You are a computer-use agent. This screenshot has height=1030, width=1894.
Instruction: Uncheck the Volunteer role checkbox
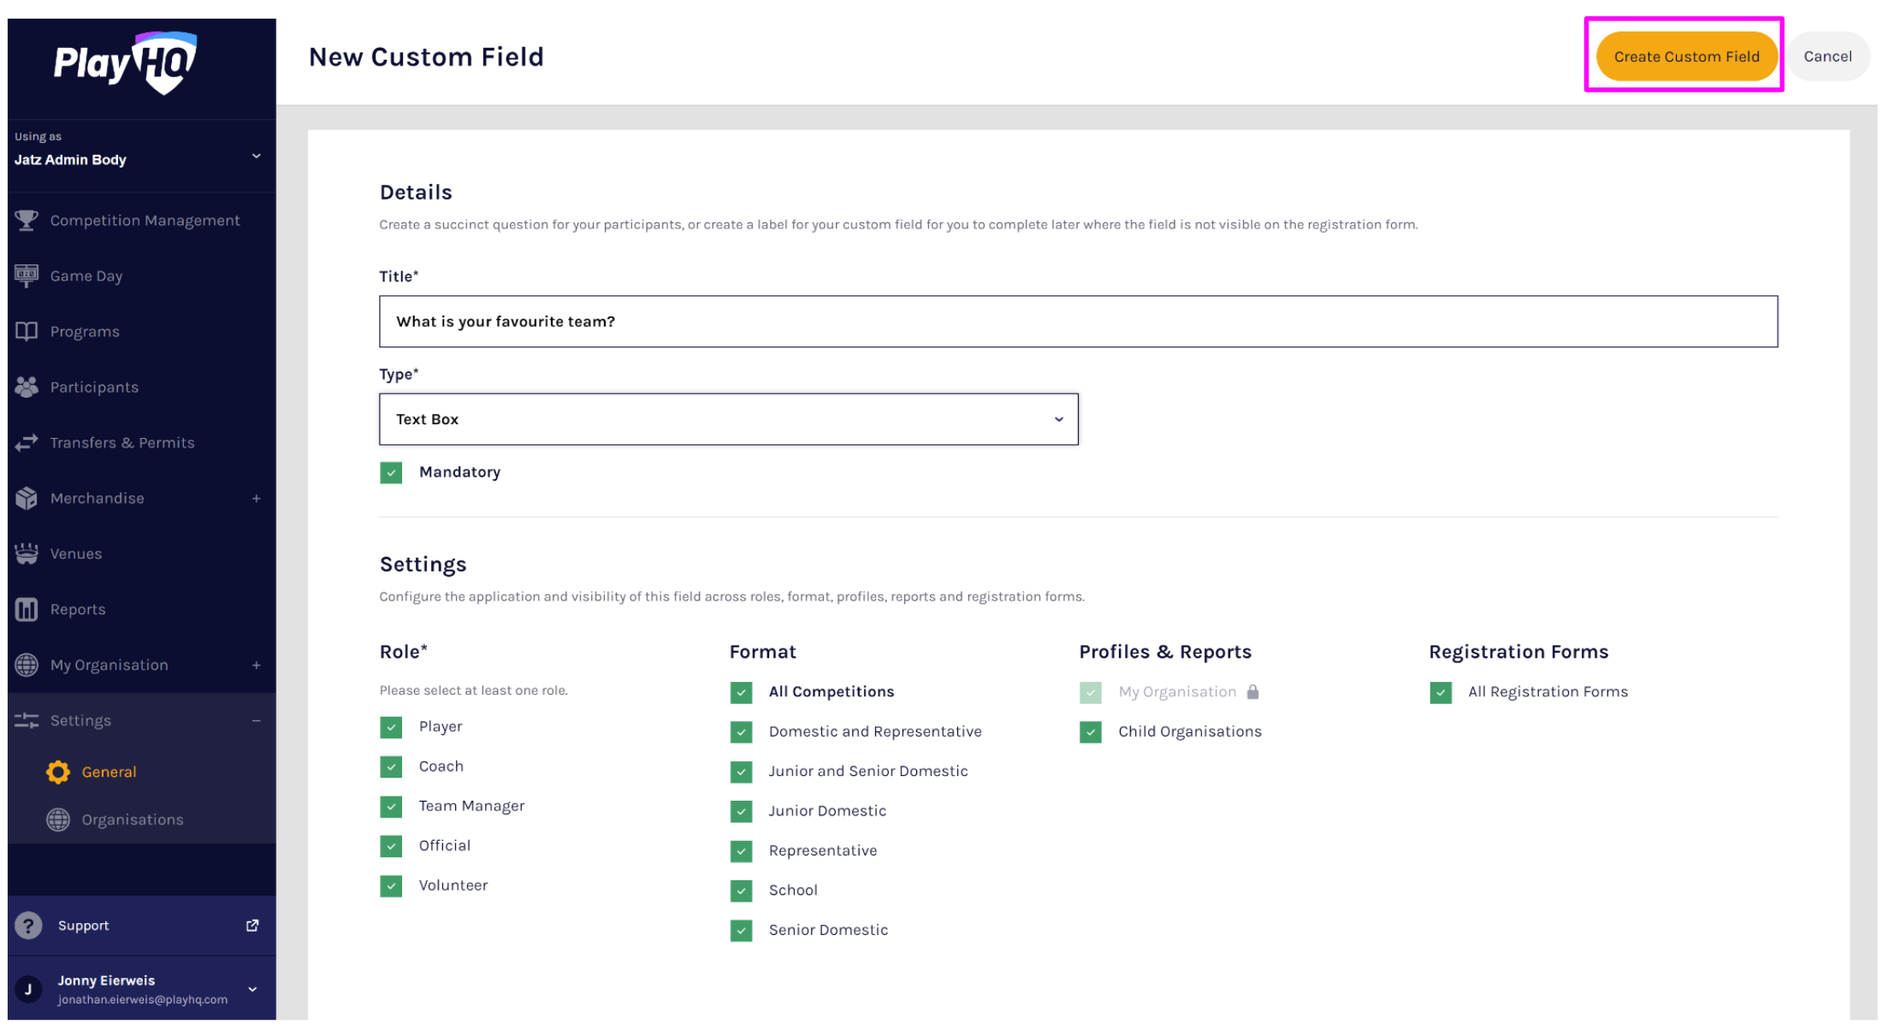click(x=391, y=886)
